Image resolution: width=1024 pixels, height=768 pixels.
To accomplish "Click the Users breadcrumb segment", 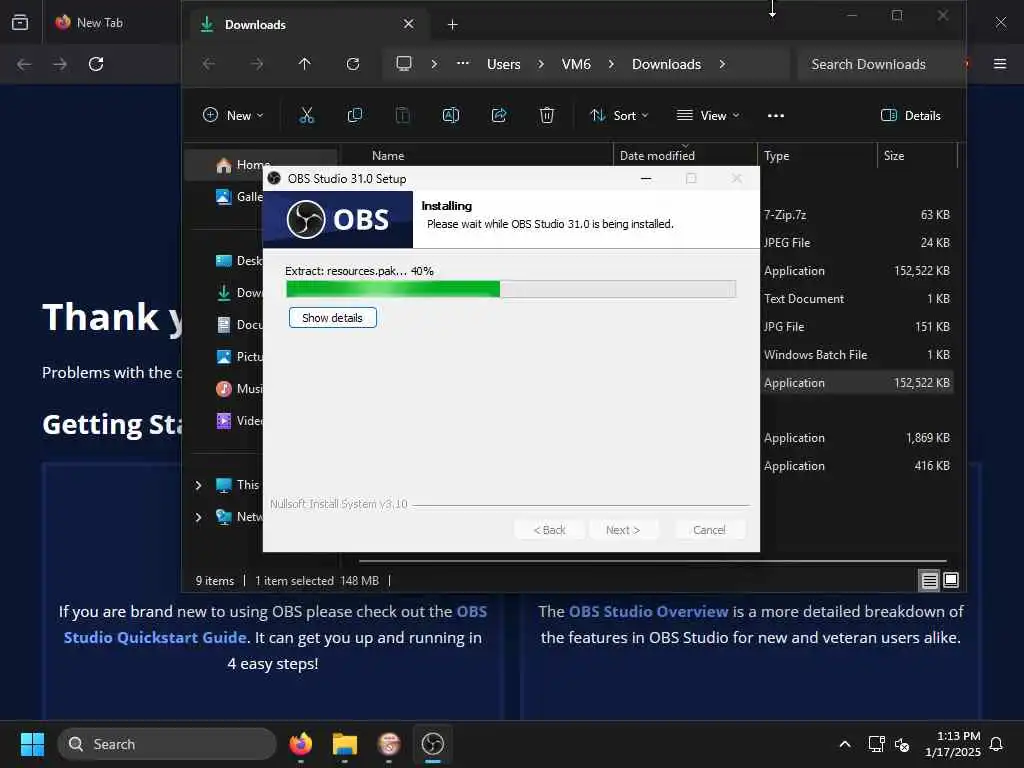I will point(504,64).
